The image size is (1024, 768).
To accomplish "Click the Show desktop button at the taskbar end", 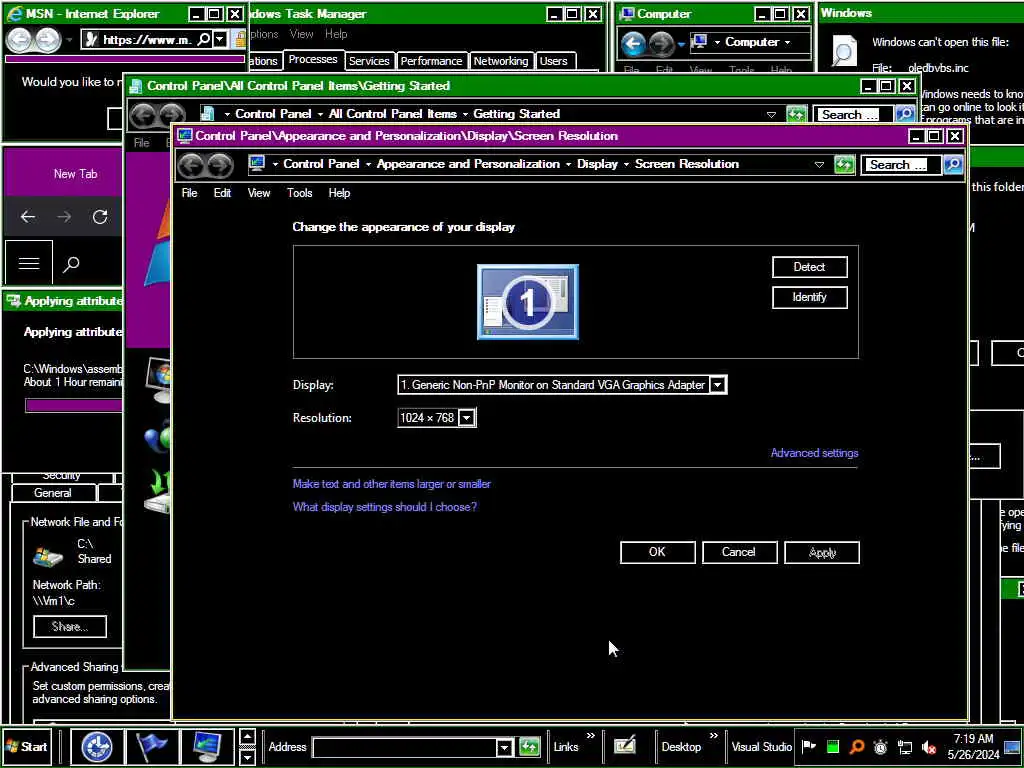I will [x=1012, y=746].
